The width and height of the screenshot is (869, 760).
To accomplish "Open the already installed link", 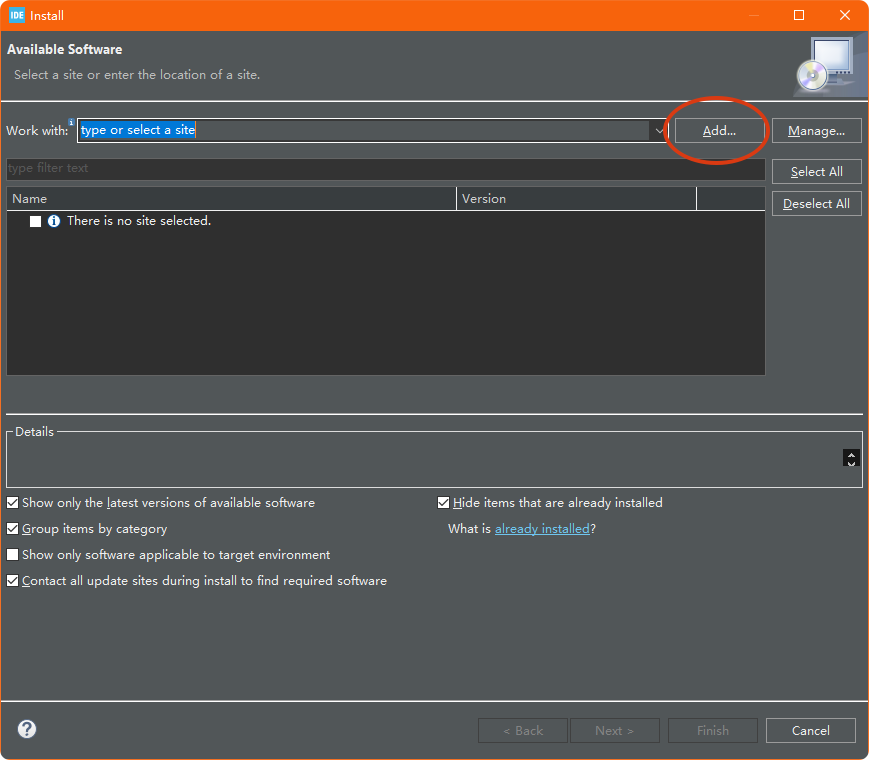I will point(542,529).
